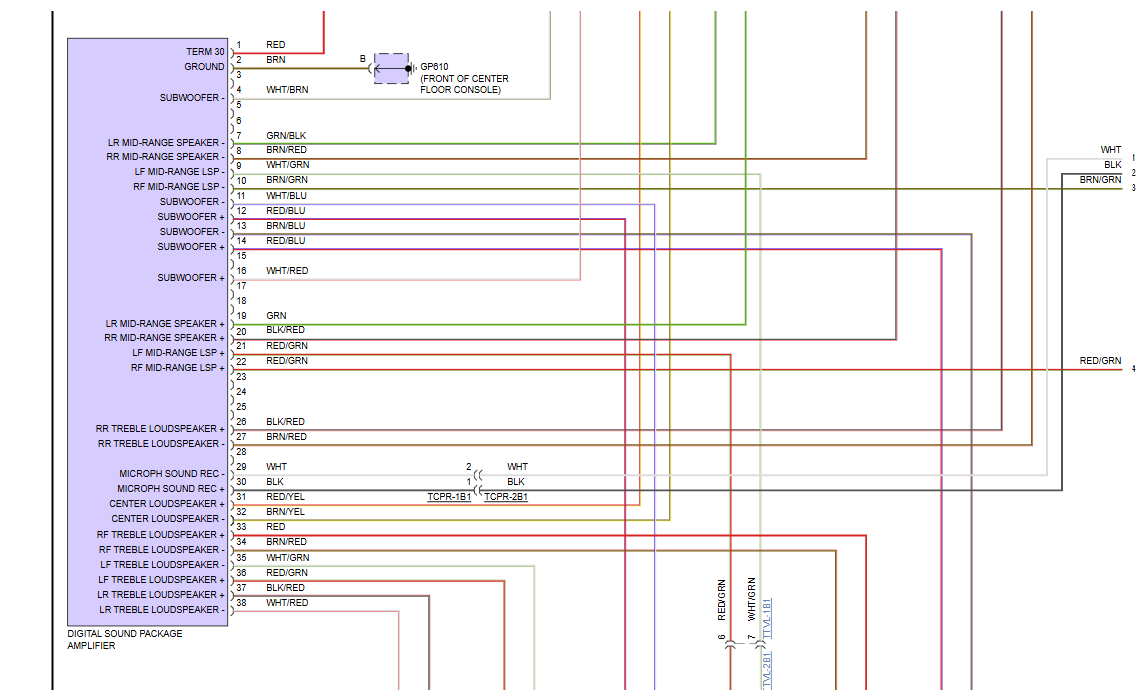Open the TCPR-1B1 connector link

449,497
